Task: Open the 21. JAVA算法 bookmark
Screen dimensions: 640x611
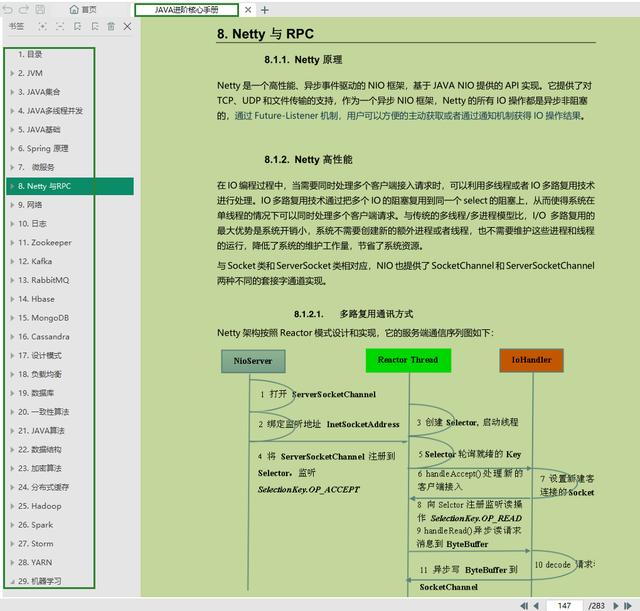Action: click(x=41, y=431)
